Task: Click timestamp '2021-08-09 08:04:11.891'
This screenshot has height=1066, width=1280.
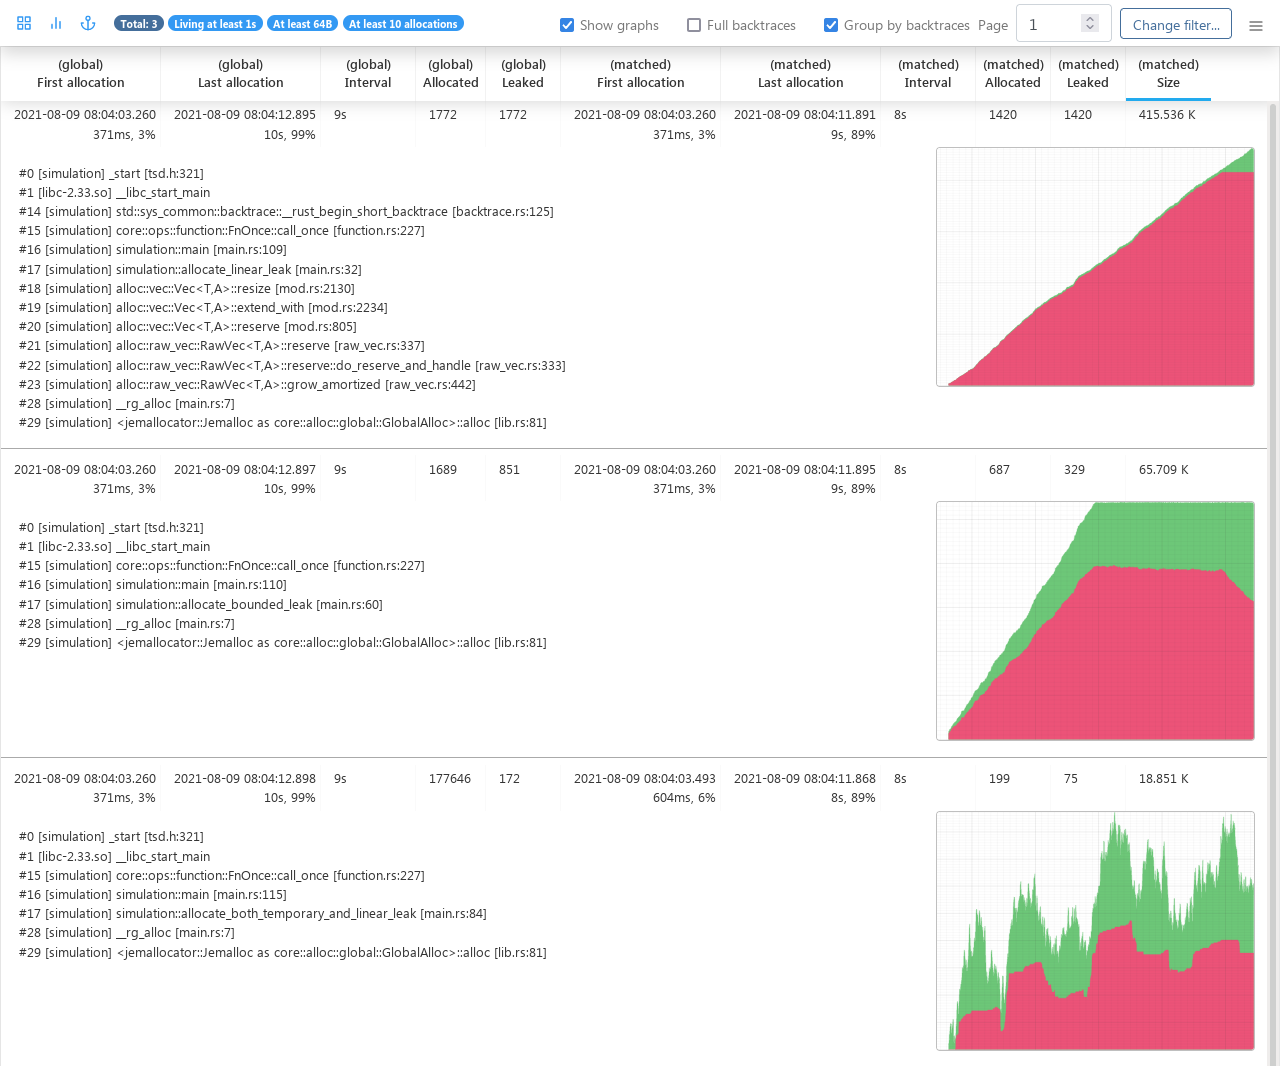Action: (x=805, y=115)
